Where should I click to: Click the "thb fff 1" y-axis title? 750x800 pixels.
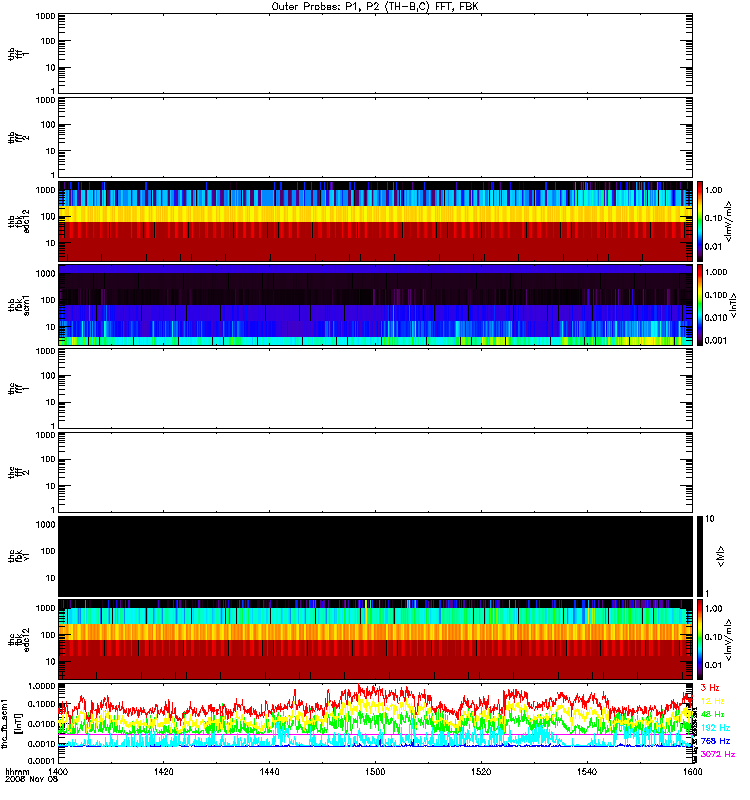19,54
